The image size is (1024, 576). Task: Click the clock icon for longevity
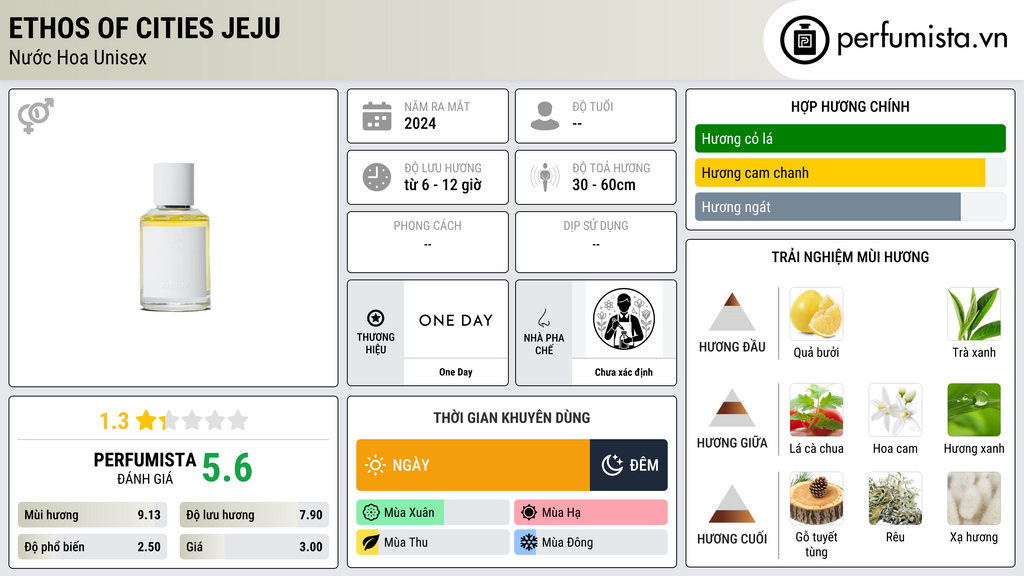tap(377, 177)
